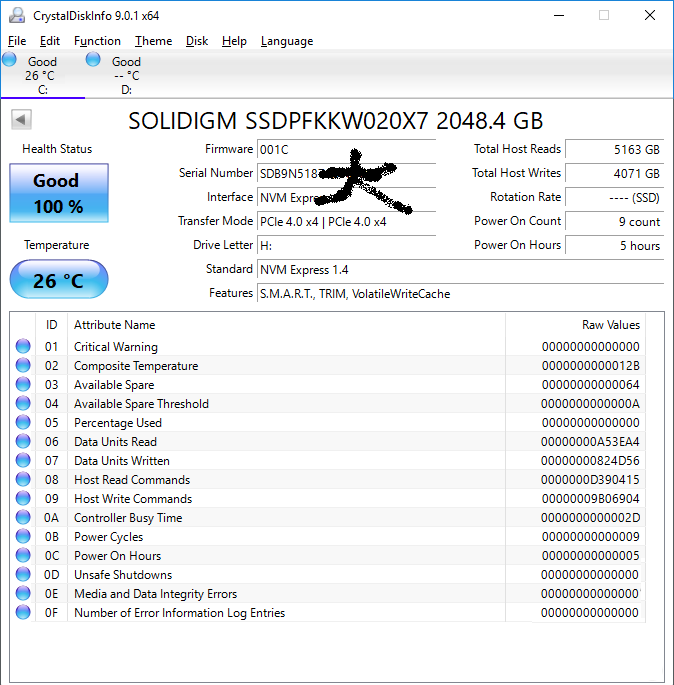The image size is (674, 685).
Task: Click the CrystalDiskInfo app icon in title bar
Action: (17, 15)
